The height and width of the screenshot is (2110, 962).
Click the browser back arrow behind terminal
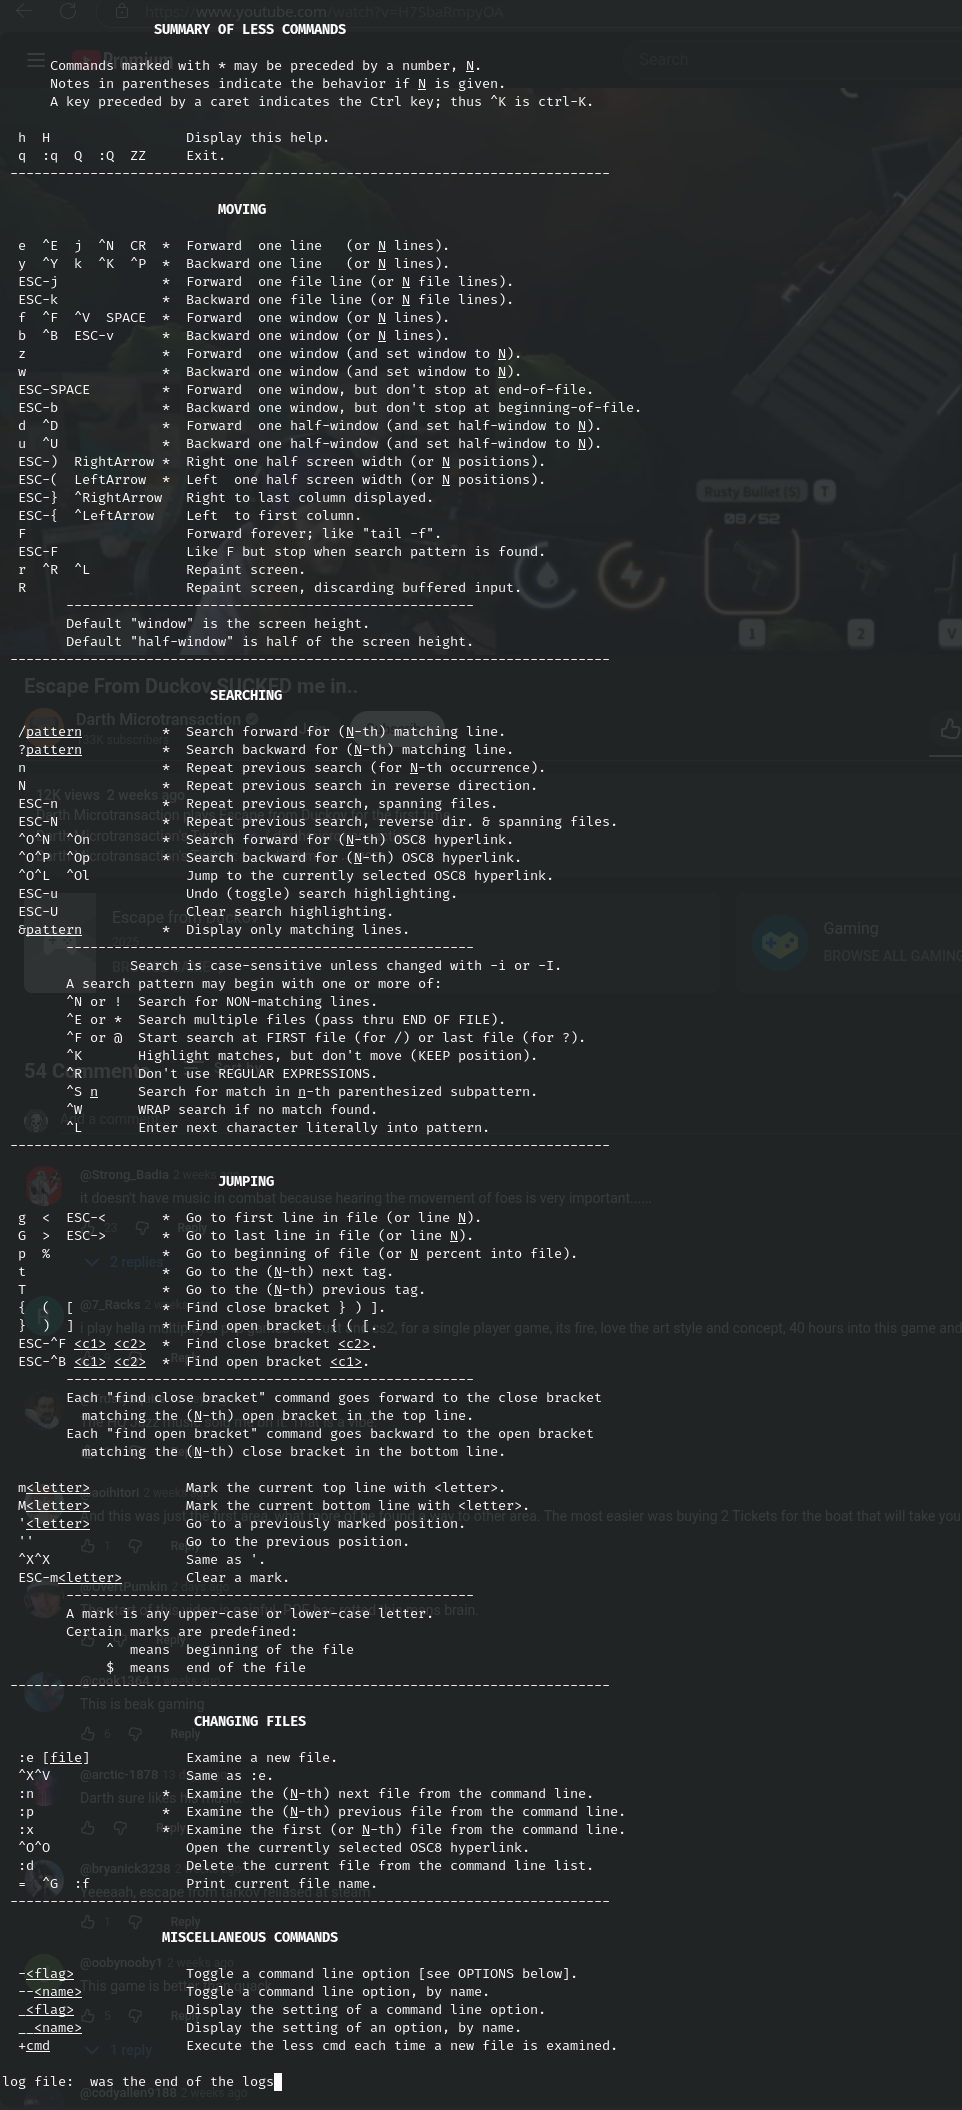click(x=24, y=11)
